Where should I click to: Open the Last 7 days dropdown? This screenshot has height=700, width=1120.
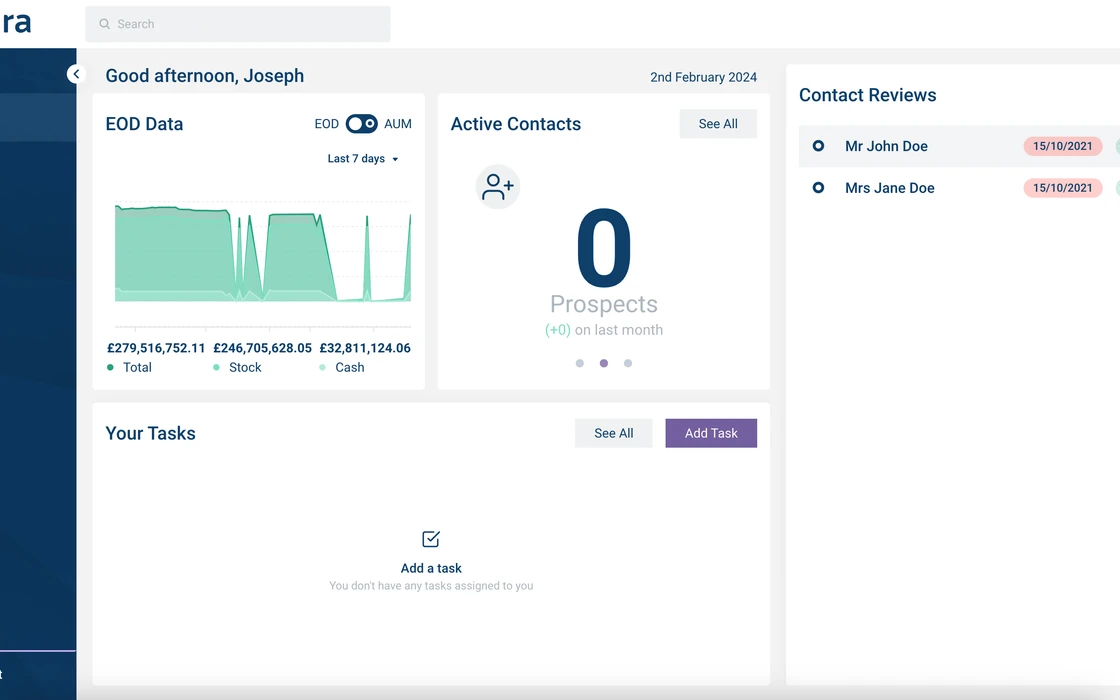click(x=363, y=159)
